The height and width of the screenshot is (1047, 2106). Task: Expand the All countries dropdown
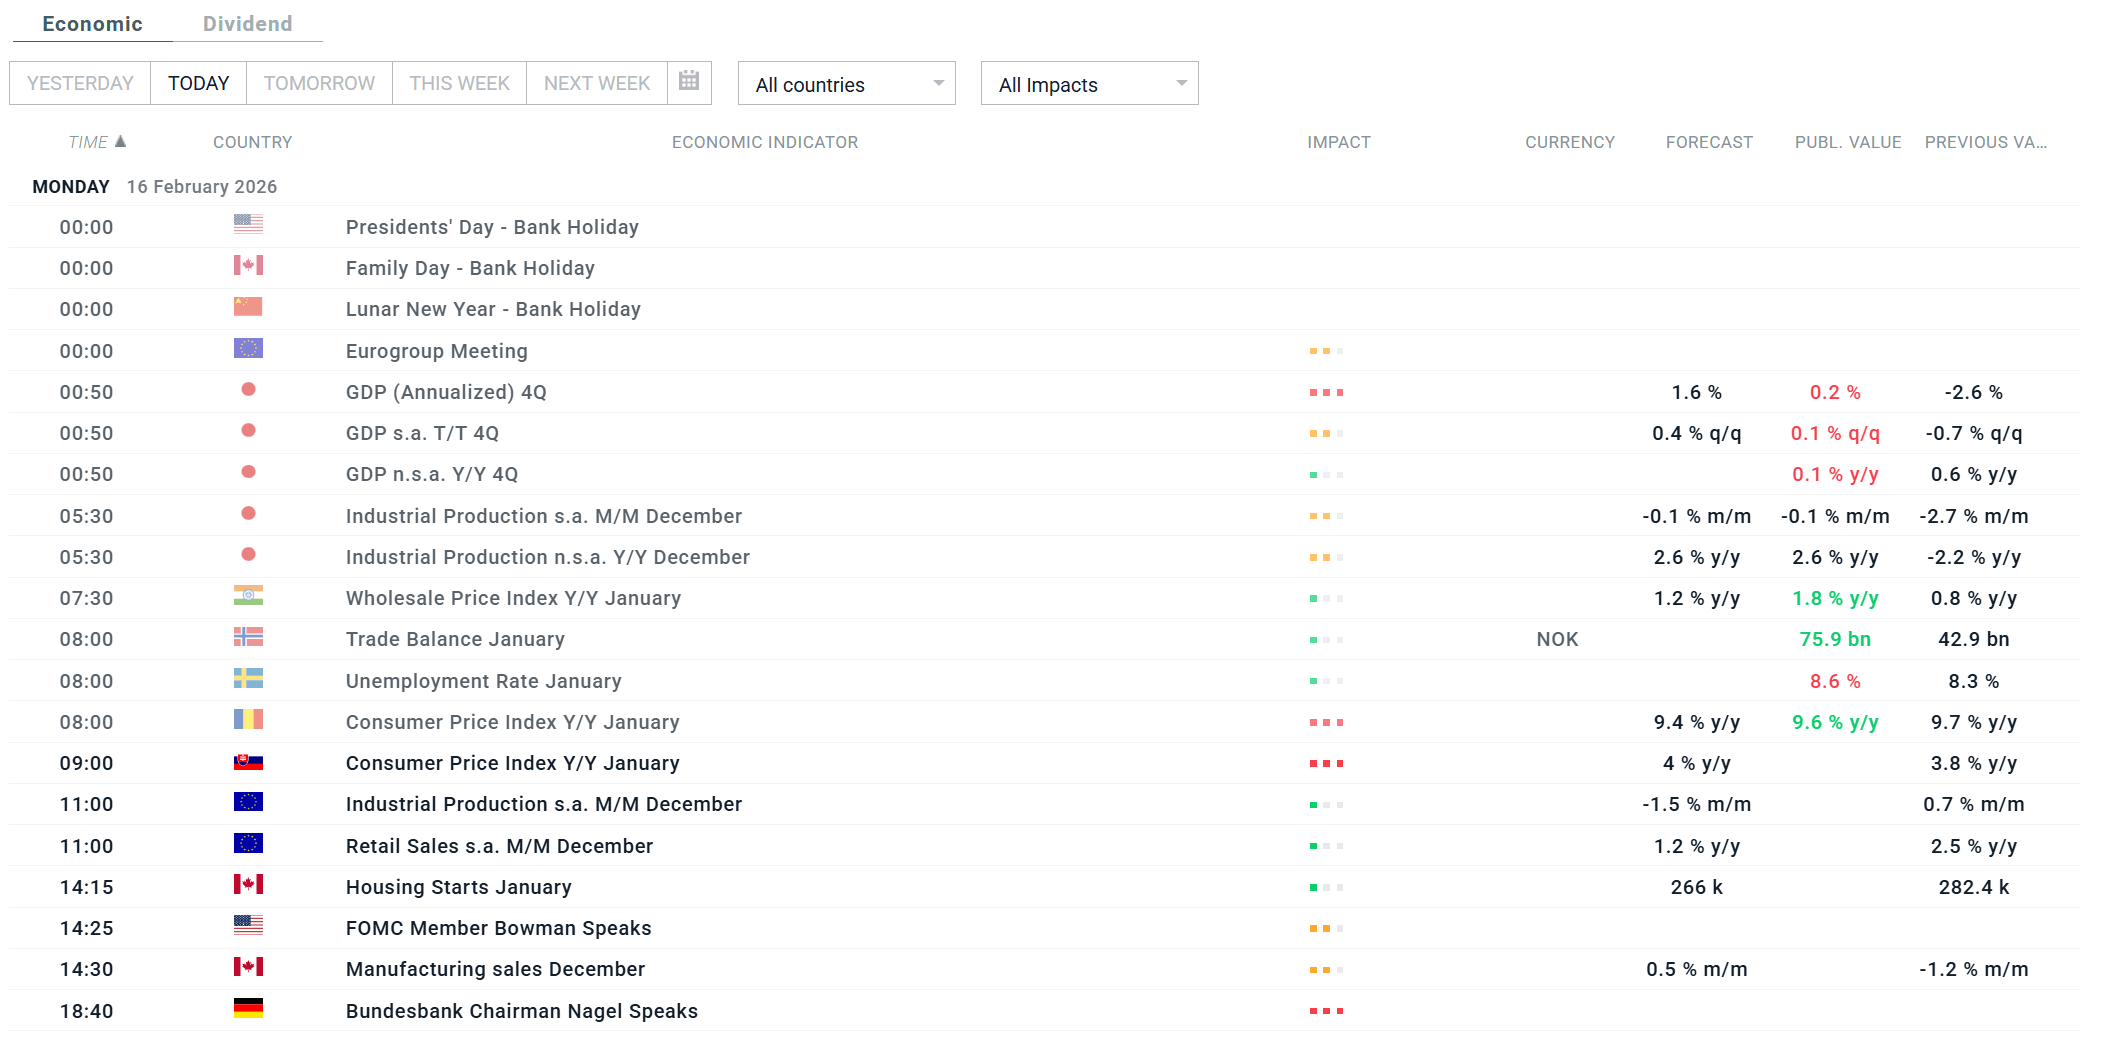point(846,84)
